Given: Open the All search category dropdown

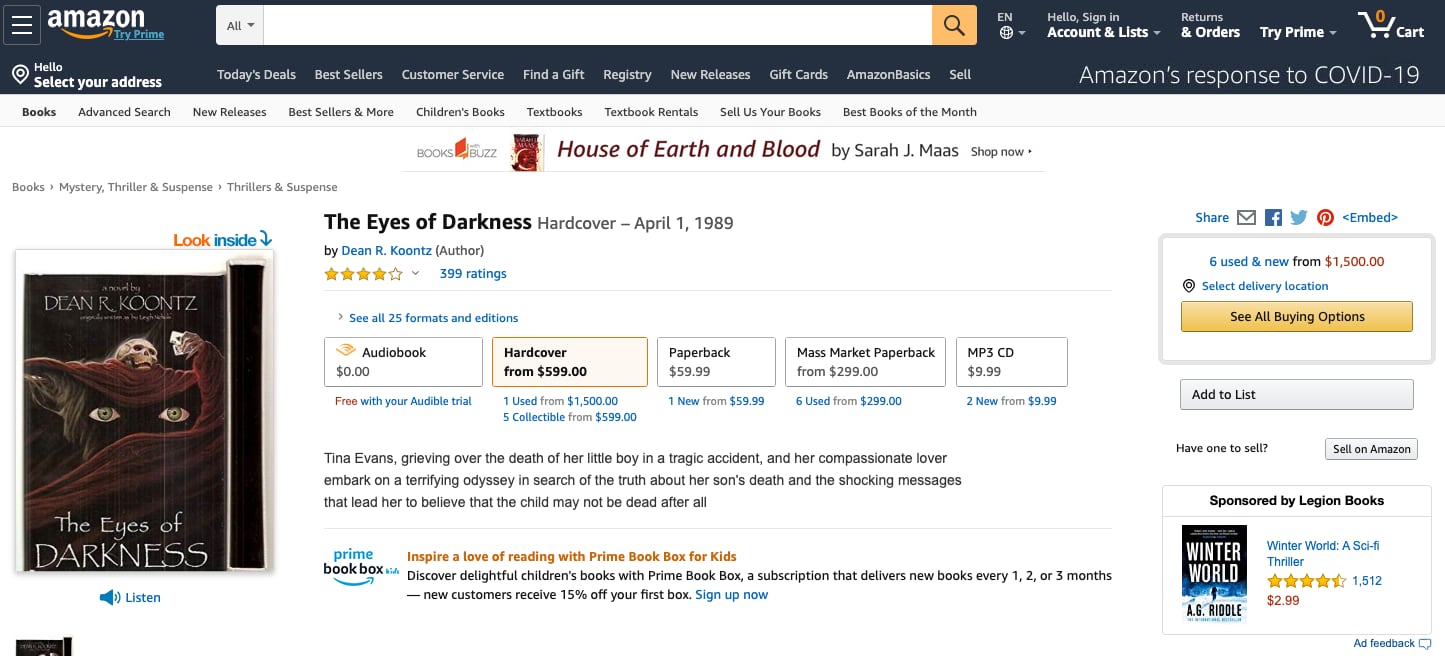Looking at the screenshot, I should [x=240, y=26].
